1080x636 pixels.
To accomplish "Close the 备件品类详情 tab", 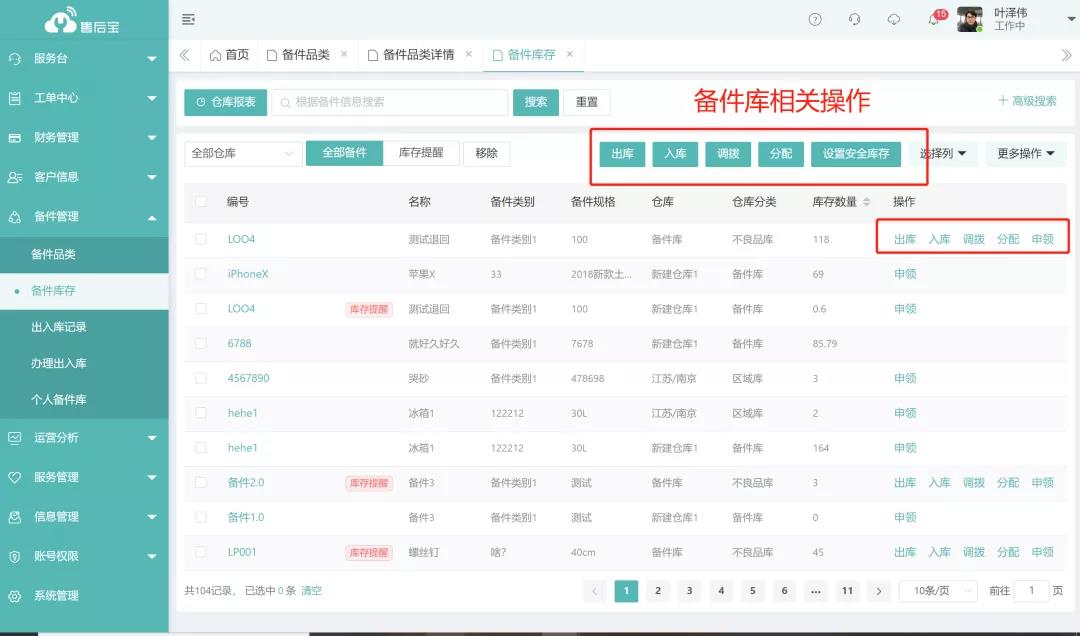I will (x=469, y=54).
